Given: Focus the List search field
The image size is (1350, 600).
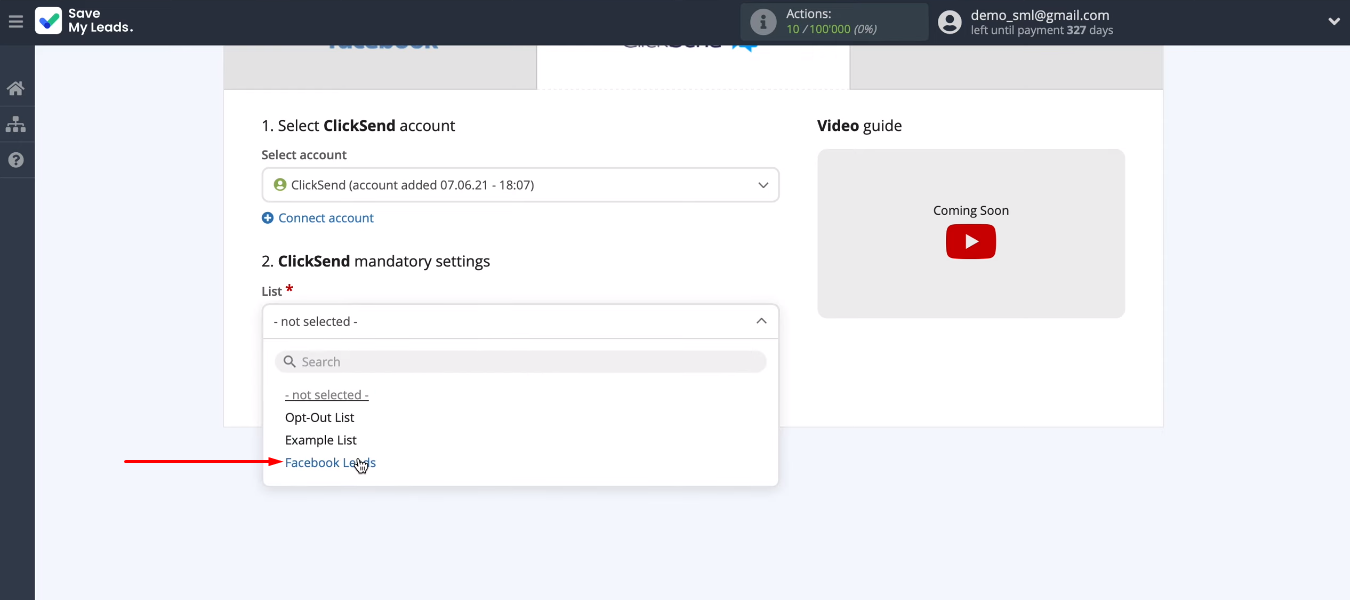Looking at the screenshot, I should tap(520, 362).
